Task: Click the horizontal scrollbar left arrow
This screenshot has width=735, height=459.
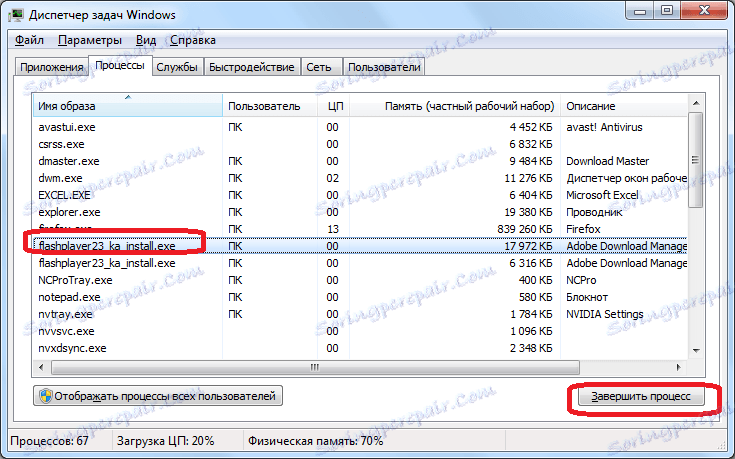Action: pos(41,367)
